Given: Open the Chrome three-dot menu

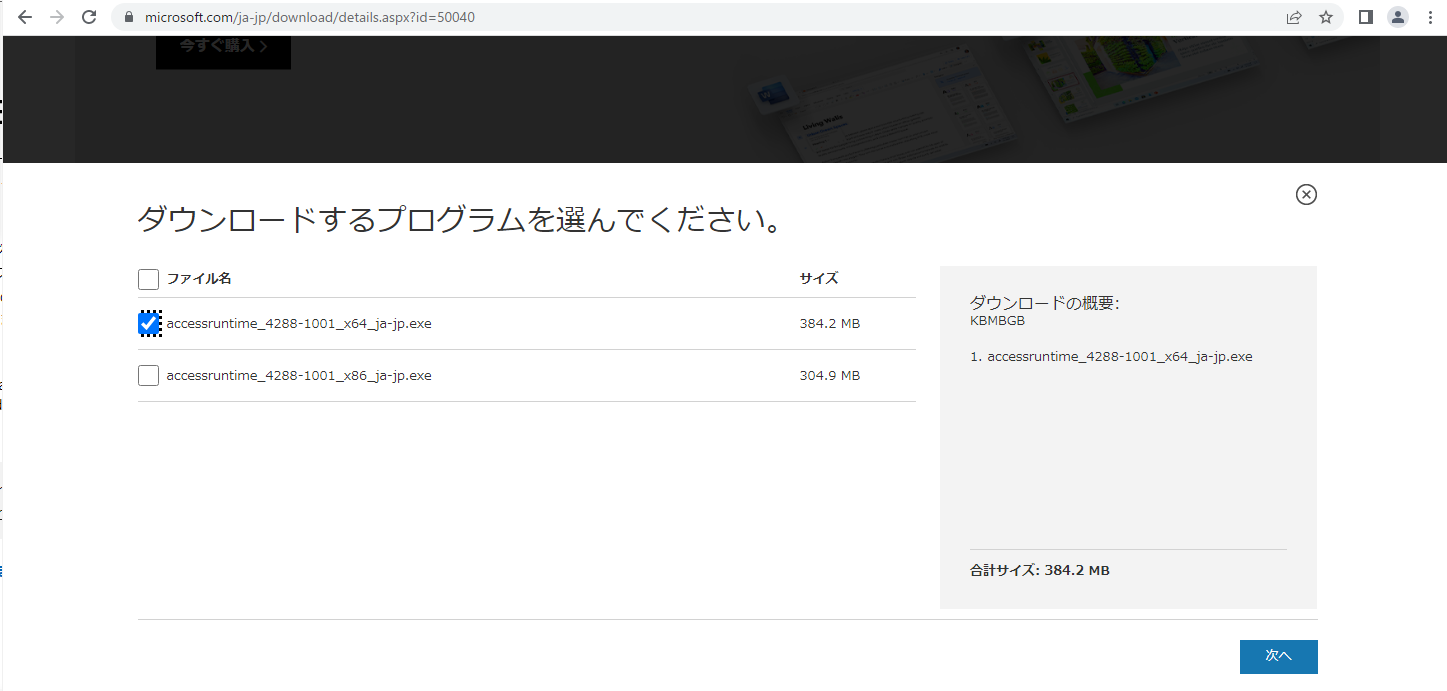Looking at the screenshot, I should [1430, 17].
